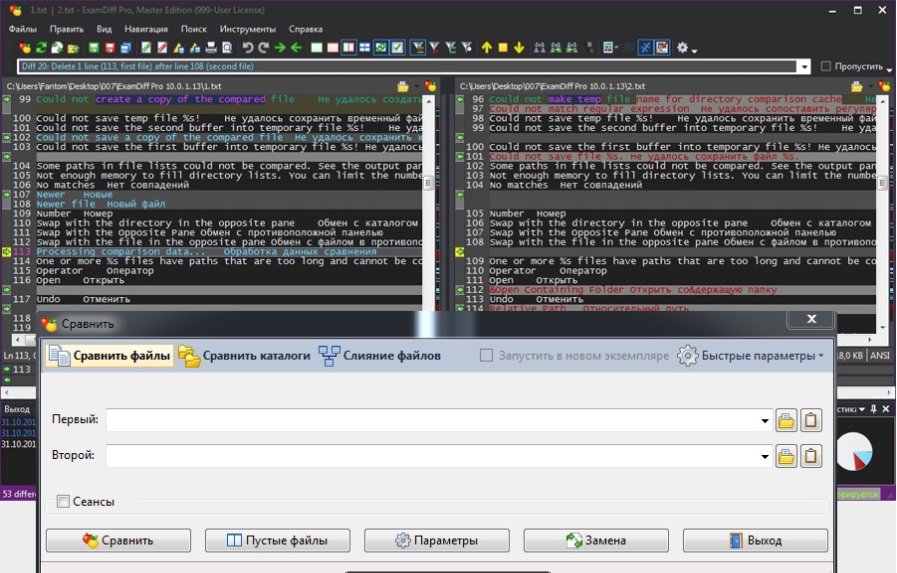Image resolution: width=897 pixels, height=573 pixels.
Task: Click browse folder icon for Второй field
Action: (786, 456)
